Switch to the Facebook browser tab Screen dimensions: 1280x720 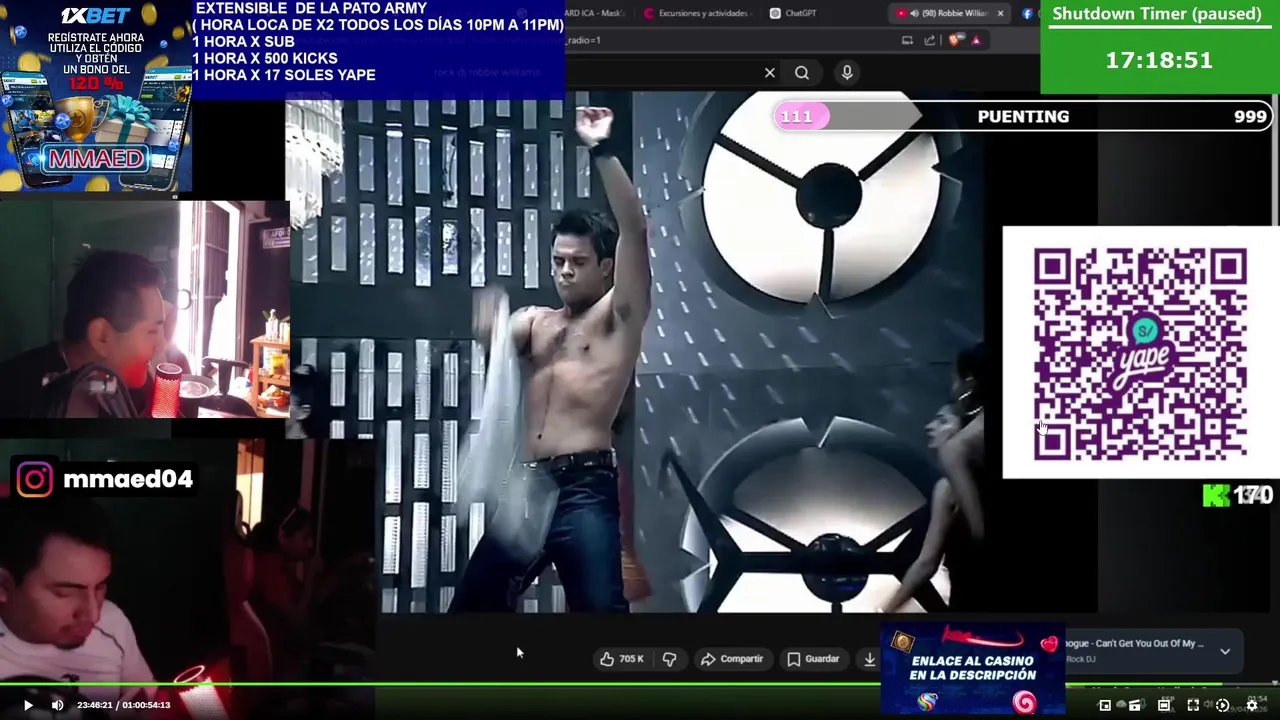coord(1027,13)
